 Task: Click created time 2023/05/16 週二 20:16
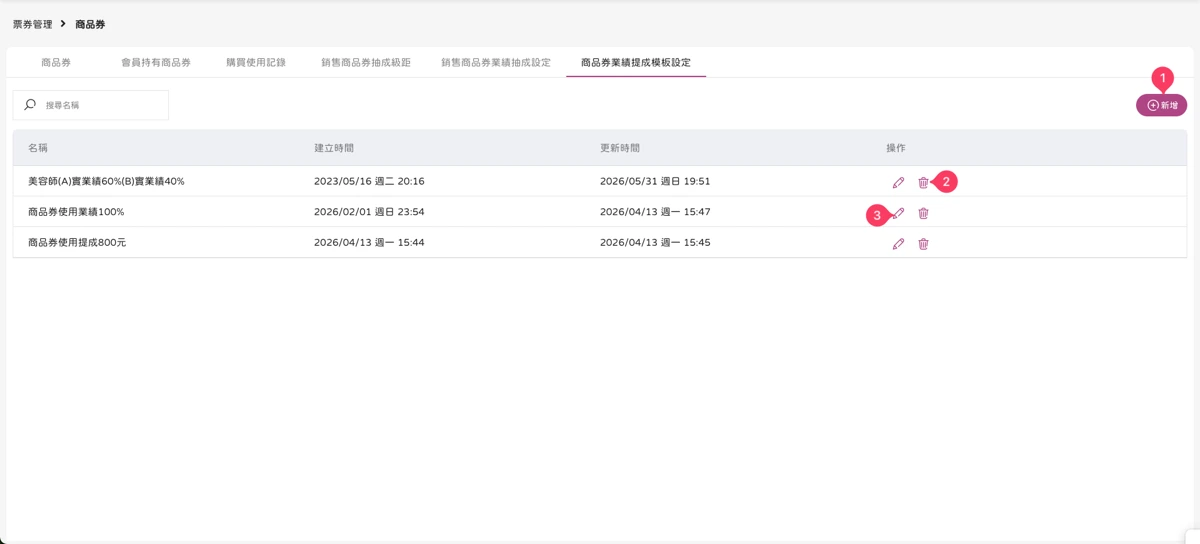click(369, 182)
